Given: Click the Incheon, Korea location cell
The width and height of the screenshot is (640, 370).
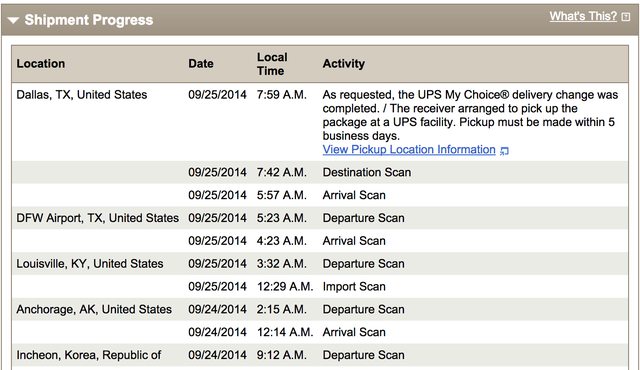Looking at the screenshot, I should pos(89,355).
